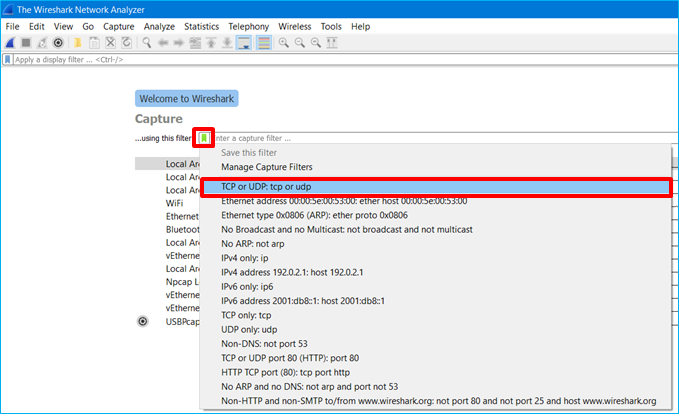Viewport: 679px width, 414px height.
Task: Select the TCP only: tcp filter
Action: pos(436,315)
